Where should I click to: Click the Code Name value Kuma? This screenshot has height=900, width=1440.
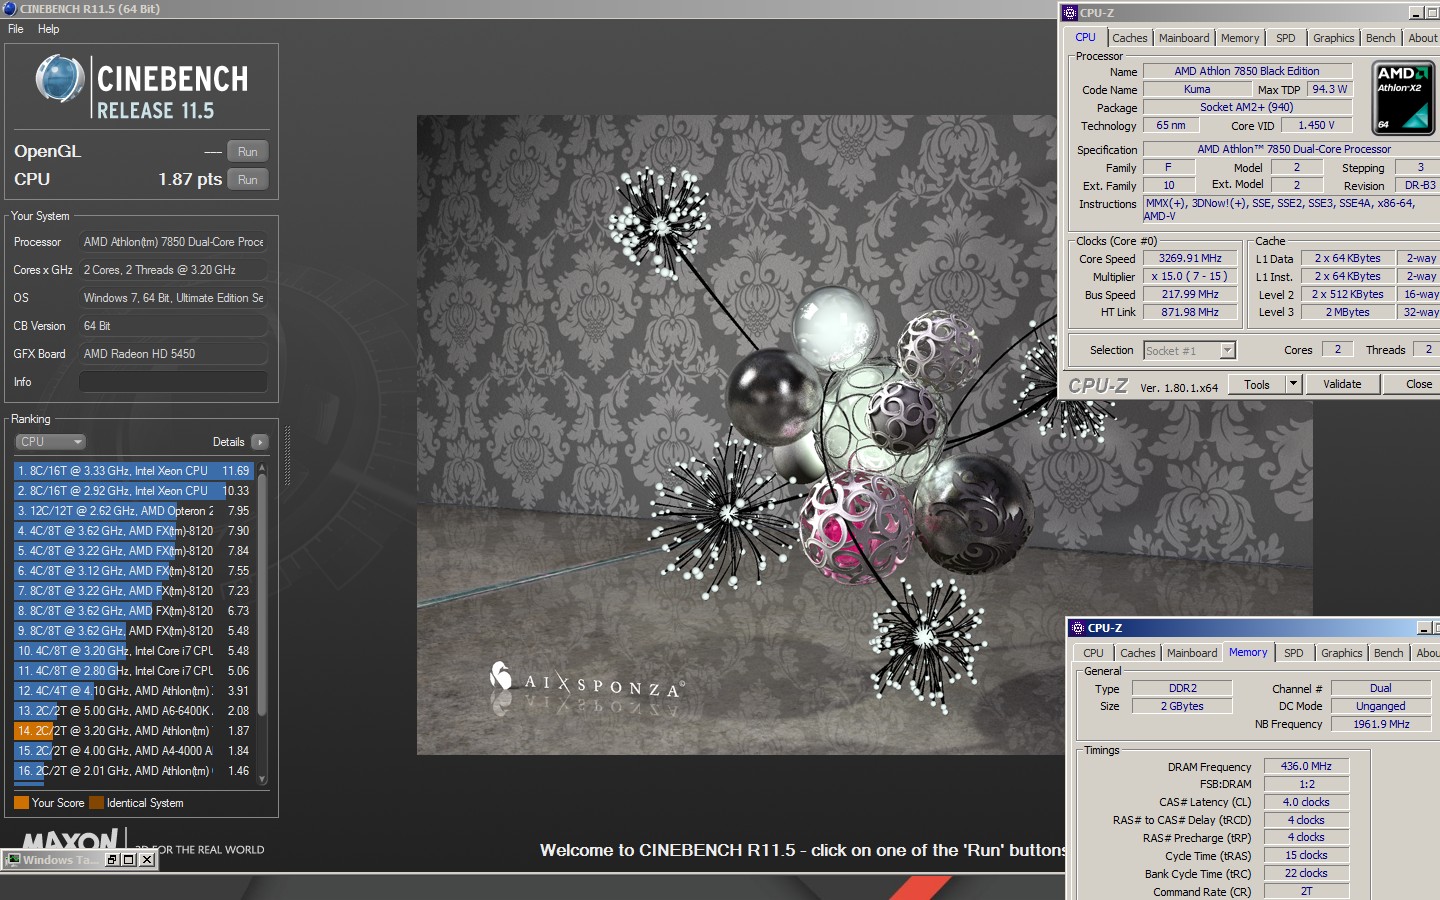pos(1197,89)
